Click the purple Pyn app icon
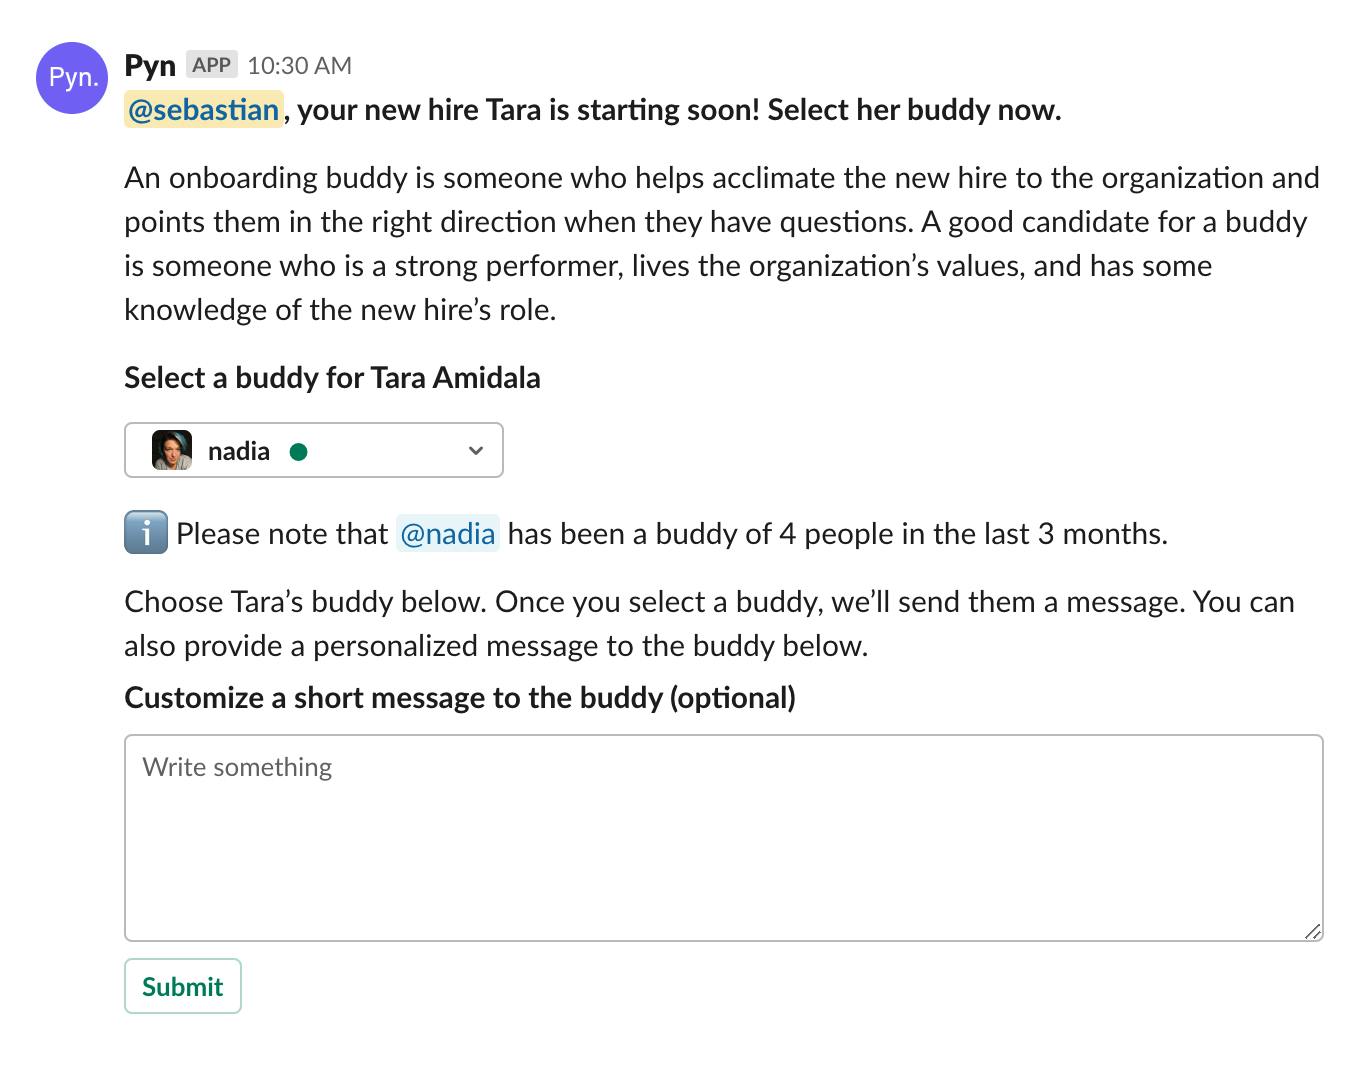The image size is (1366, 1092). (70, 78)
